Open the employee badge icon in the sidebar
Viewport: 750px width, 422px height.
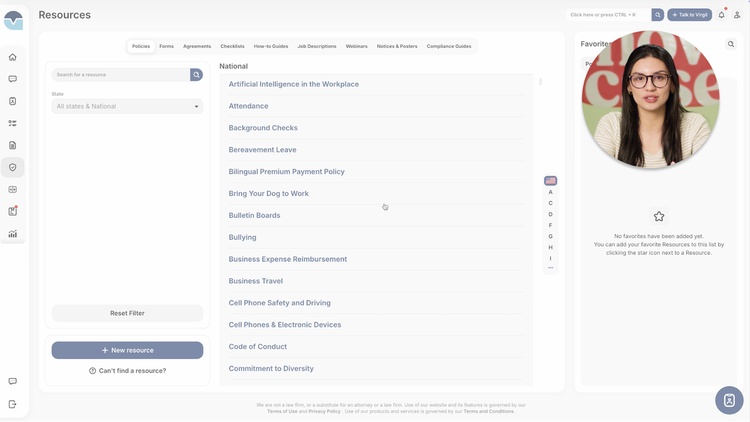pyautogui.click(x=13, y=101)
